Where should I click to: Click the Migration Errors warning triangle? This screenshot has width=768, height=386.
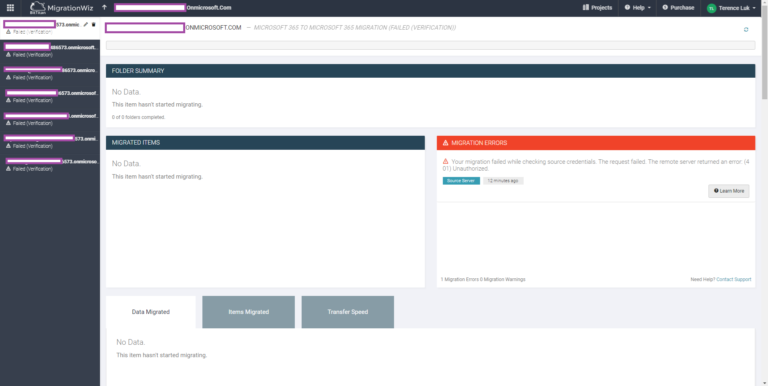pyautogui.click(x=445, y=143)
